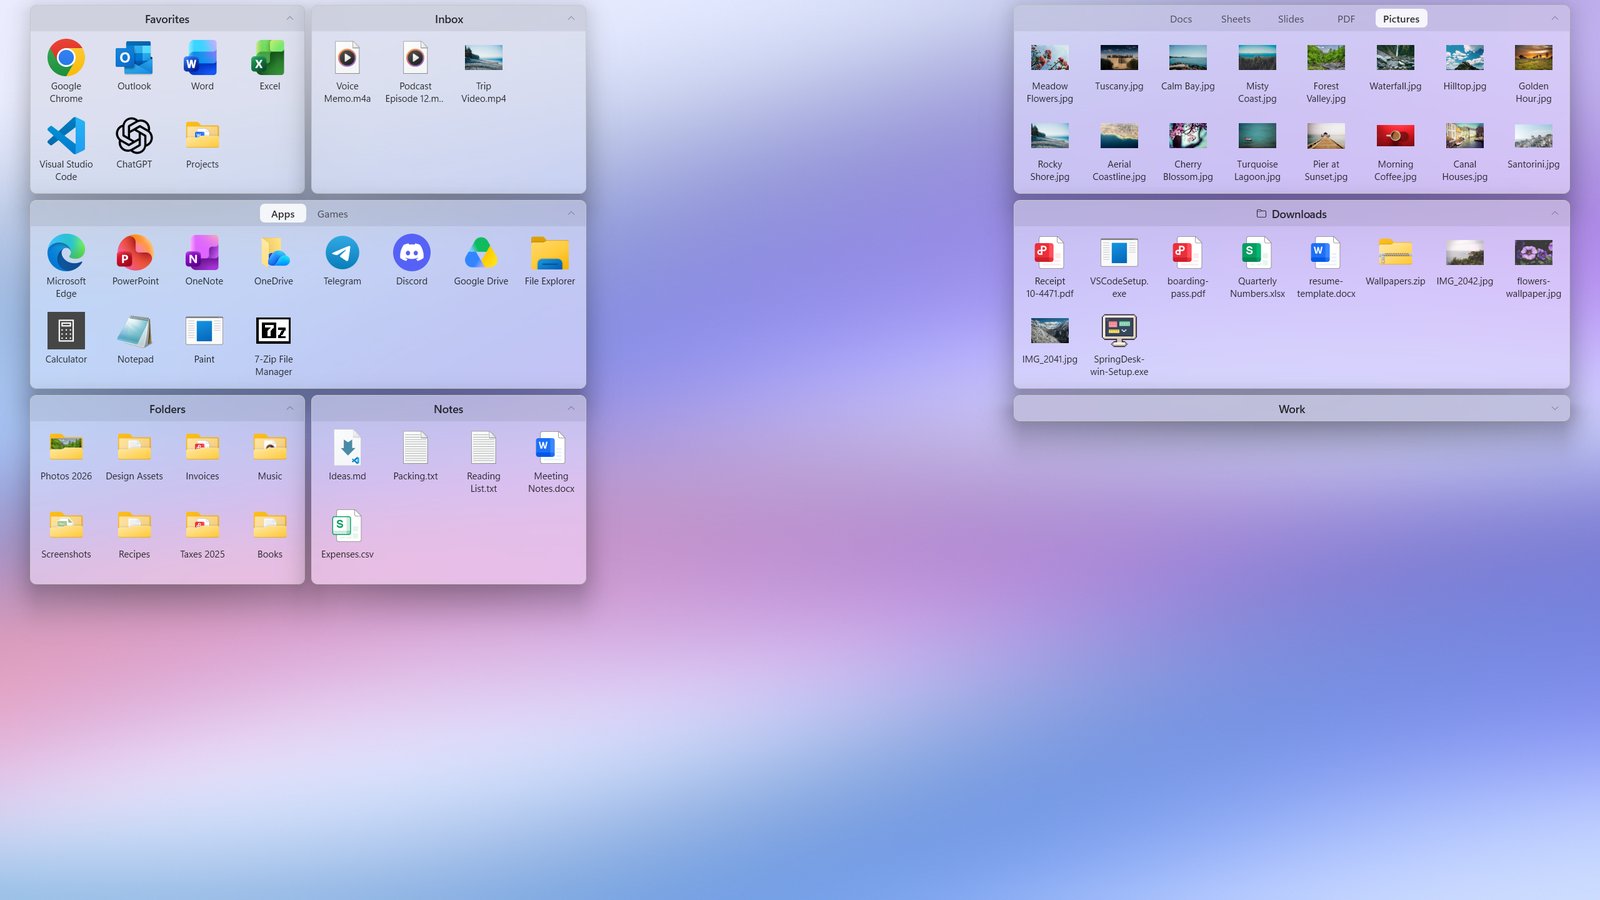The height and width of the screenshot is (900, 1600).
Task: Collapse the Pictures tab group
Action: pos(1554,18)
